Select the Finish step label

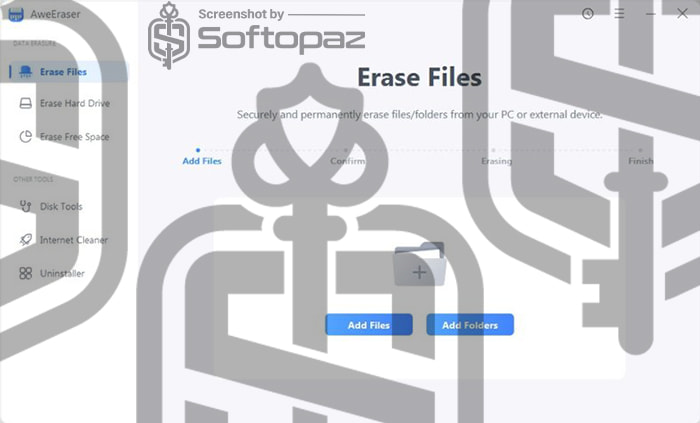(641, 161)
